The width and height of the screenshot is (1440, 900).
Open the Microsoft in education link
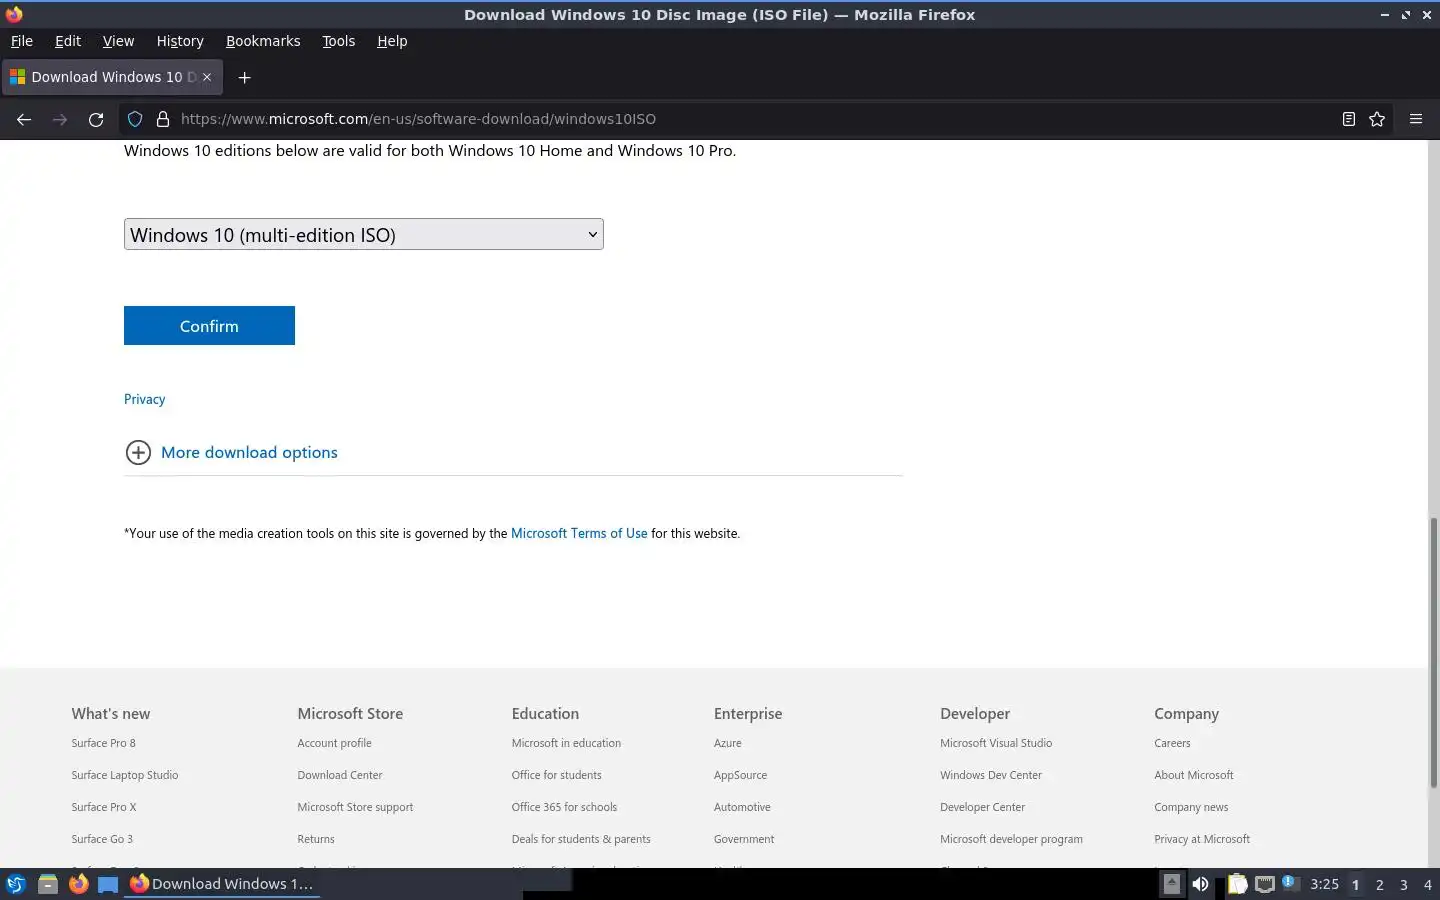[x=566, y=743]
